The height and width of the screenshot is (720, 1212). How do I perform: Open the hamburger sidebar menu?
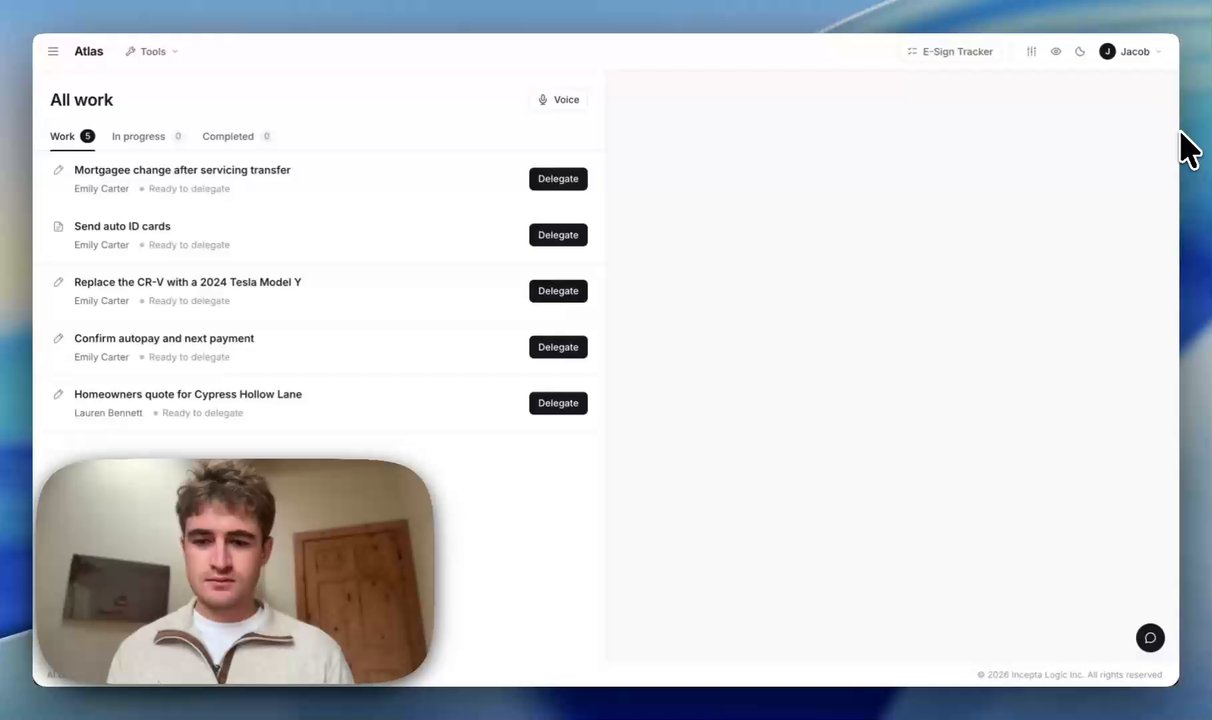(53, 51)
